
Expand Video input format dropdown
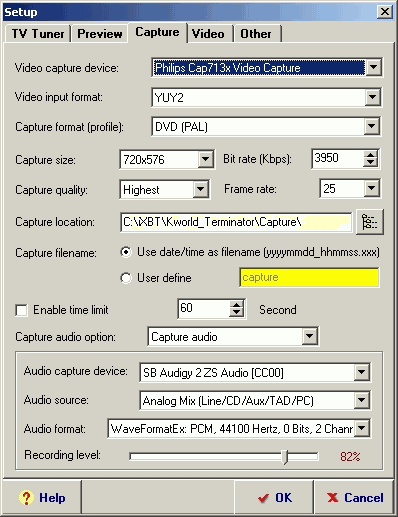tap(372, 97)
